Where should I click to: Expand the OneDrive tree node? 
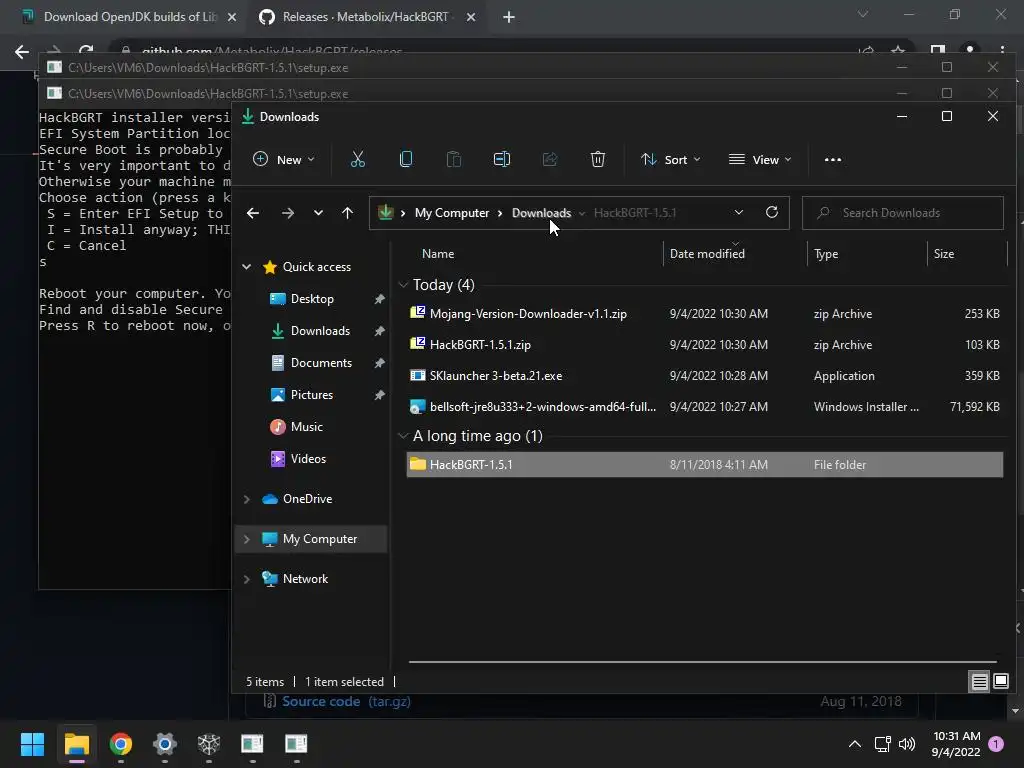pos(247,499)
